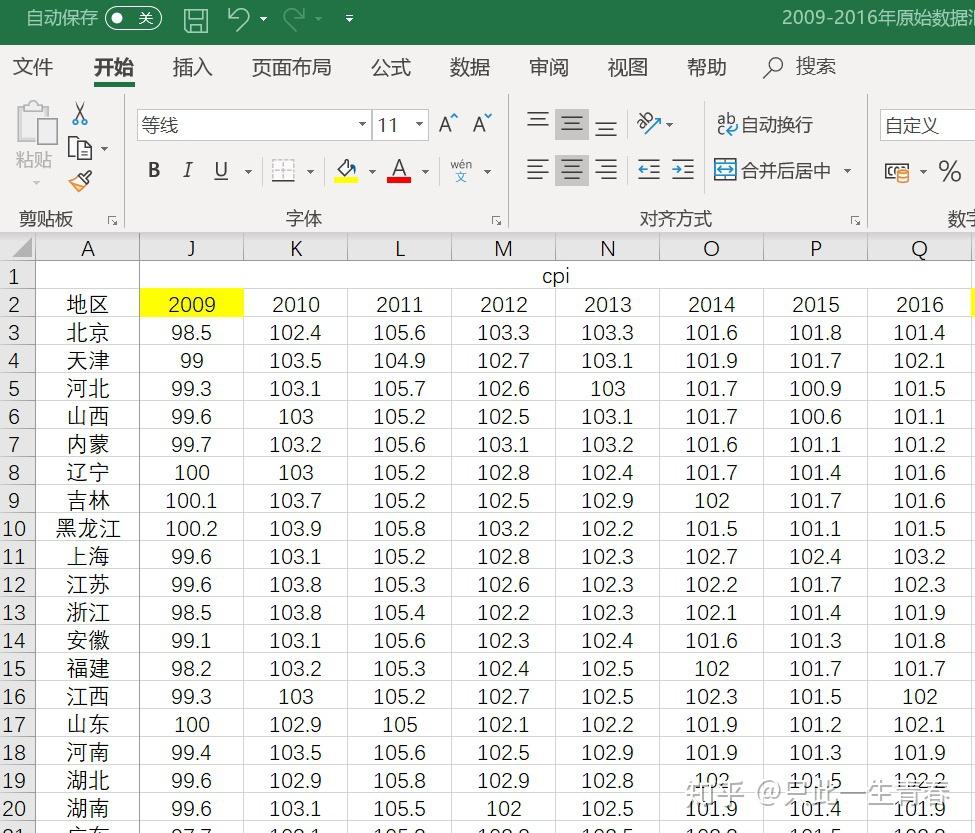Switch to the 插入 ribbon tab
The image size is (975, 833).
click(192, 67)
